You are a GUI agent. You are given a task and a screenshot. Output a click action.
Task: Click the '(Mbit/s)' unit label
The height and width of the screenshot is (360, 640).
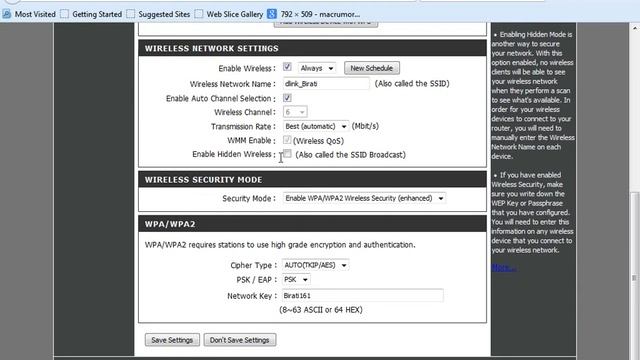365,126
